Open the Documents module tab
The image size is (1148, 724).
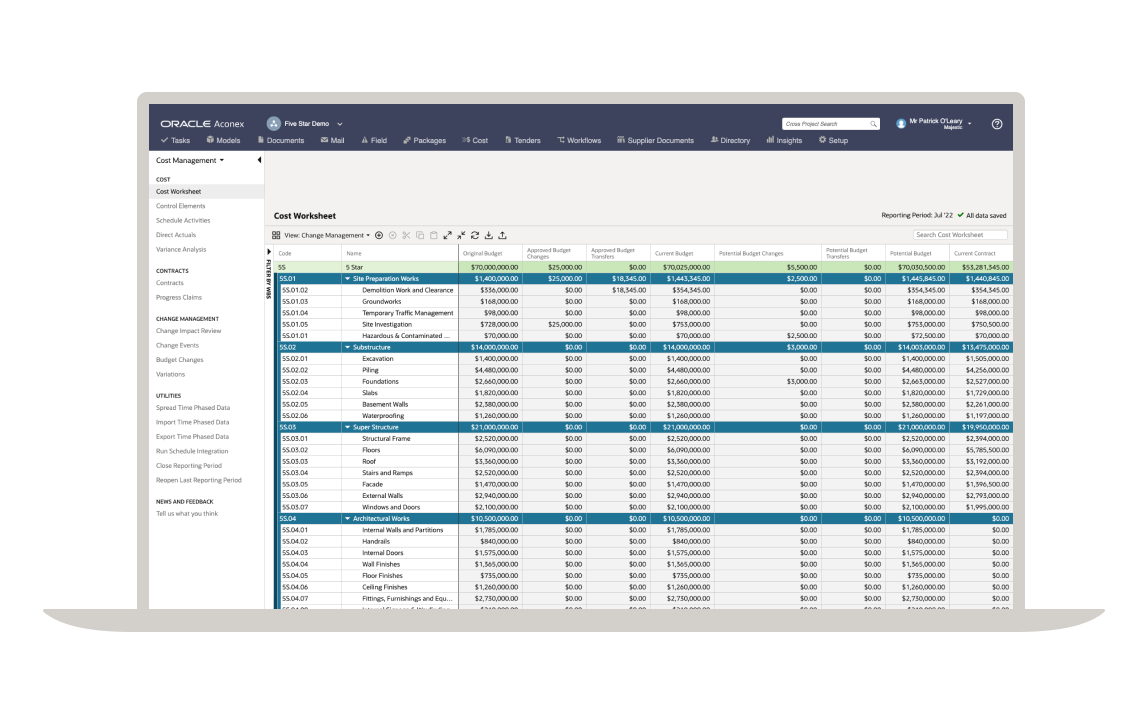(x=281, y=140)
